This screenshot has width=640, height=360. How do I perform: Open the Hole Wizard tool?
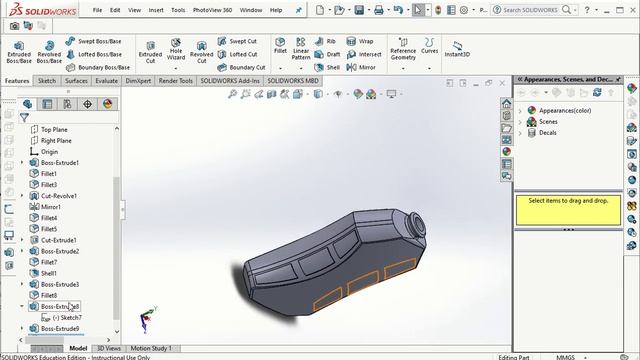(176, 49)
